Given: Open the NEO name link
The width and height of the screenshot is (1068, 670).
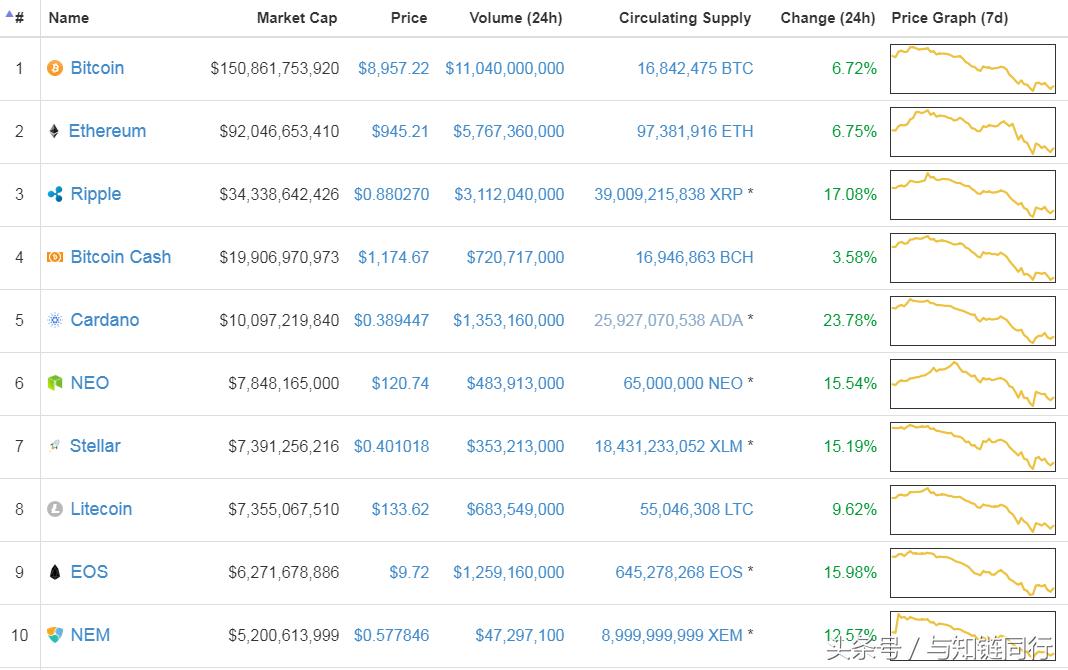Looking at the screenshot, I should click(90, 383).
